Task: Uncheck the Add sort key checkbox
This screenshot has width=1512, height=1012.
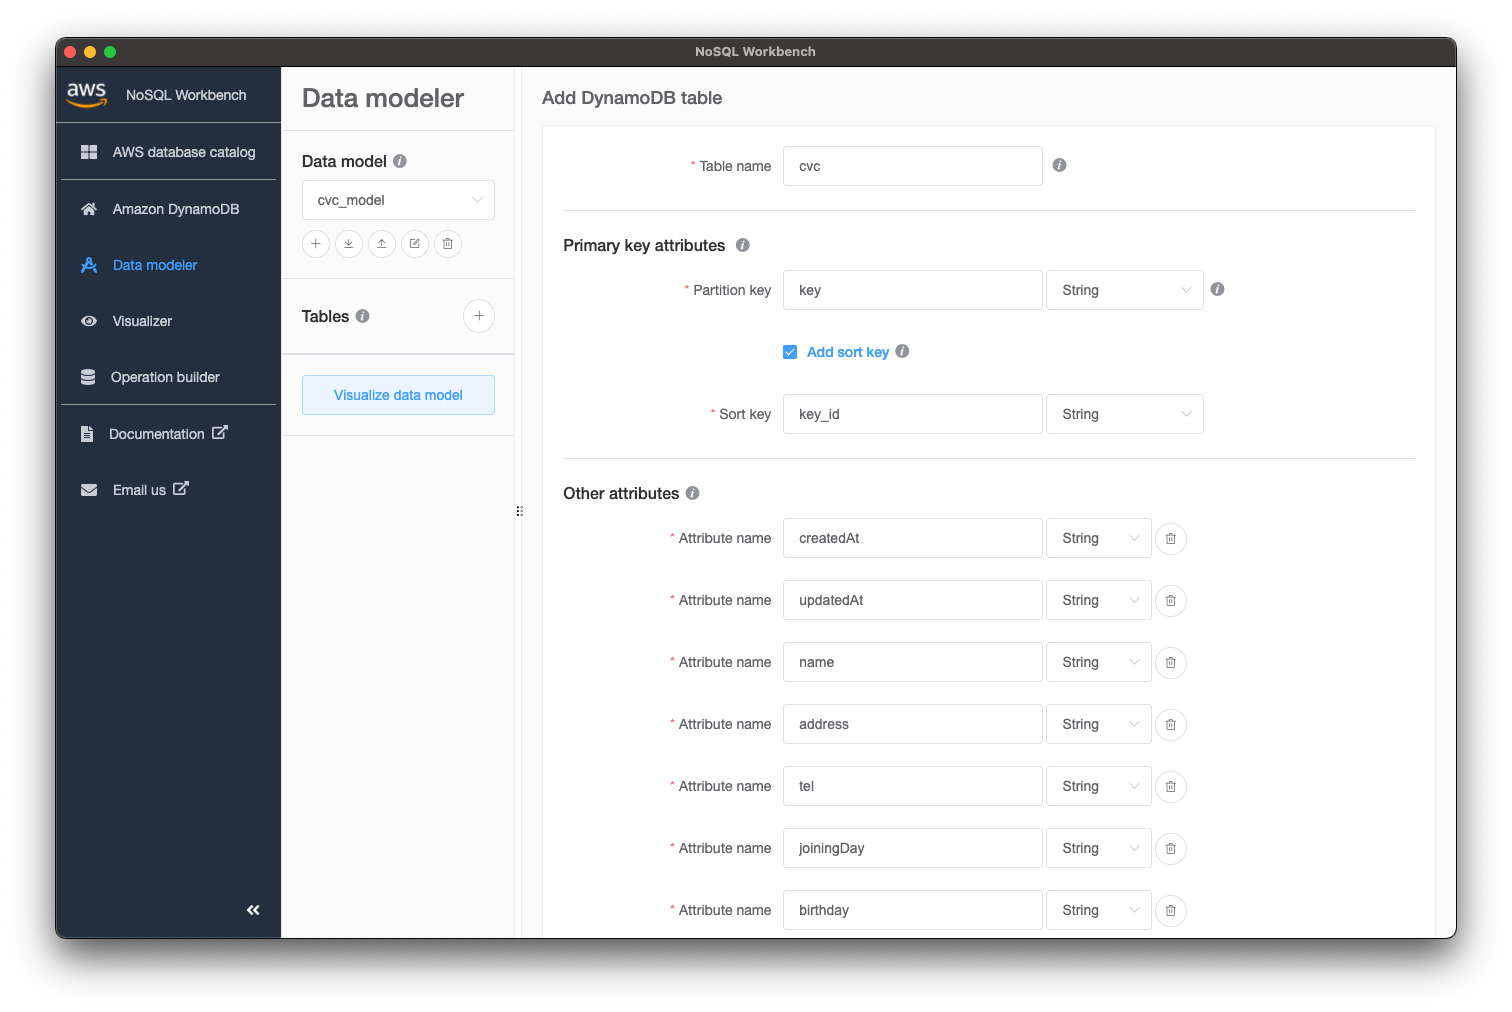Action: point(790,352)
